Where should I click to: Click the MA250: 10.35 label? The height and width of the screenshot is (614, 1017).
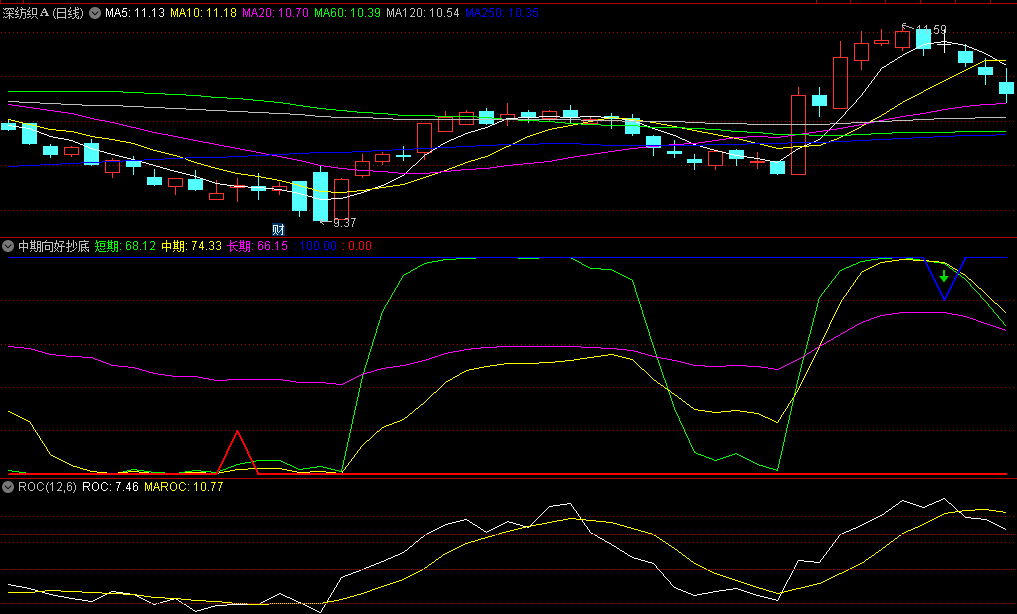coord(501,13)
